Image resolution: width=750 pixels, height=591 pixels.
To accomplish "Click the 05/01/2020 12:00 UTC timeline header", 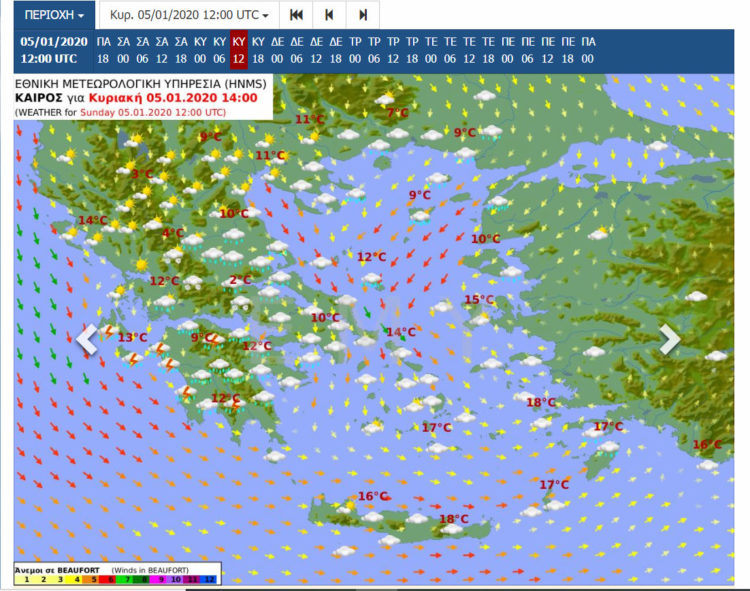I will coord(54,50).
